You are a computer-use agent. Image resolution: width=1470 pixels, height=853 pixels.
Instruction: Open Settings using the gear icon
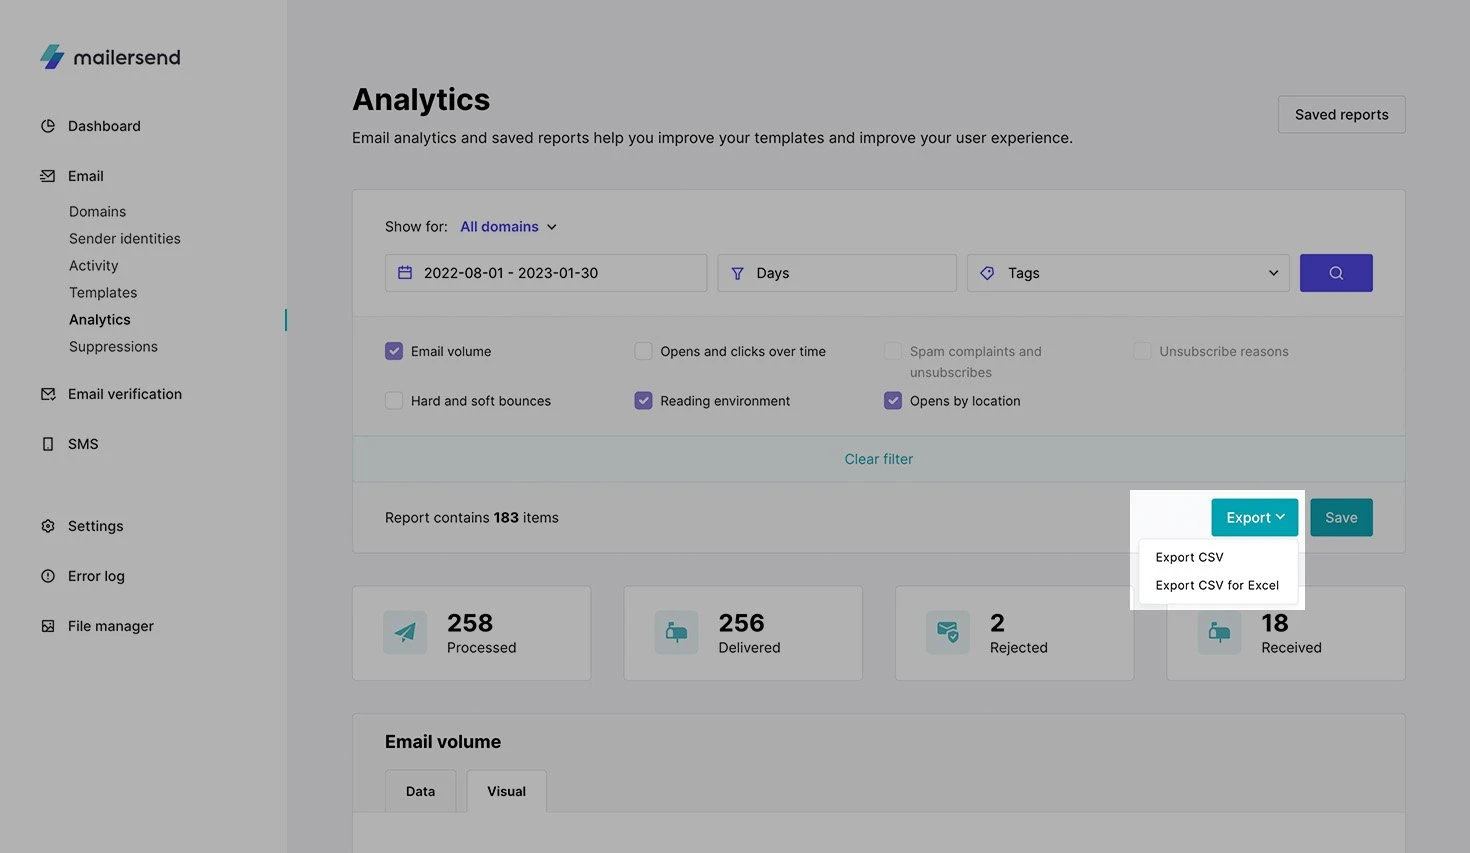click(x=48, y=526)
